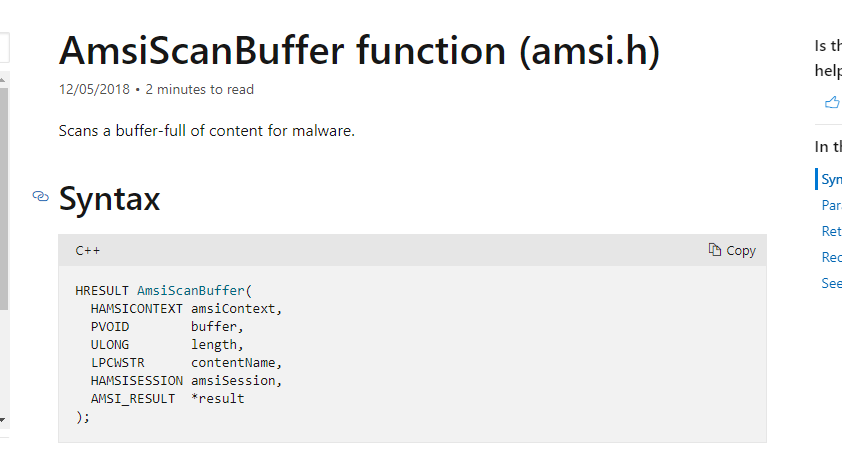The height and width of the screenshot is (463, 842).
Task: Click the thumbs-up feedback icon
Action: point(832,102)
